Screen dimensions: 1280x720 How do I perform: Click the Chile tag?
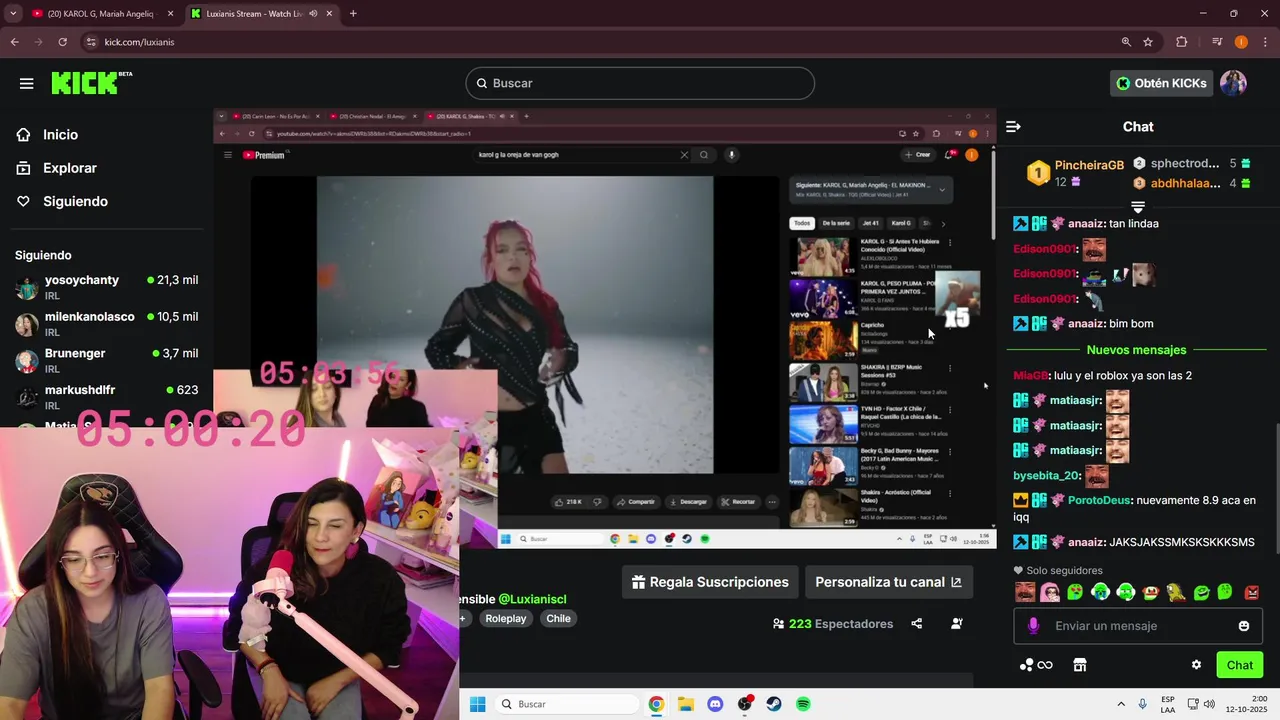tap(559, 619)
